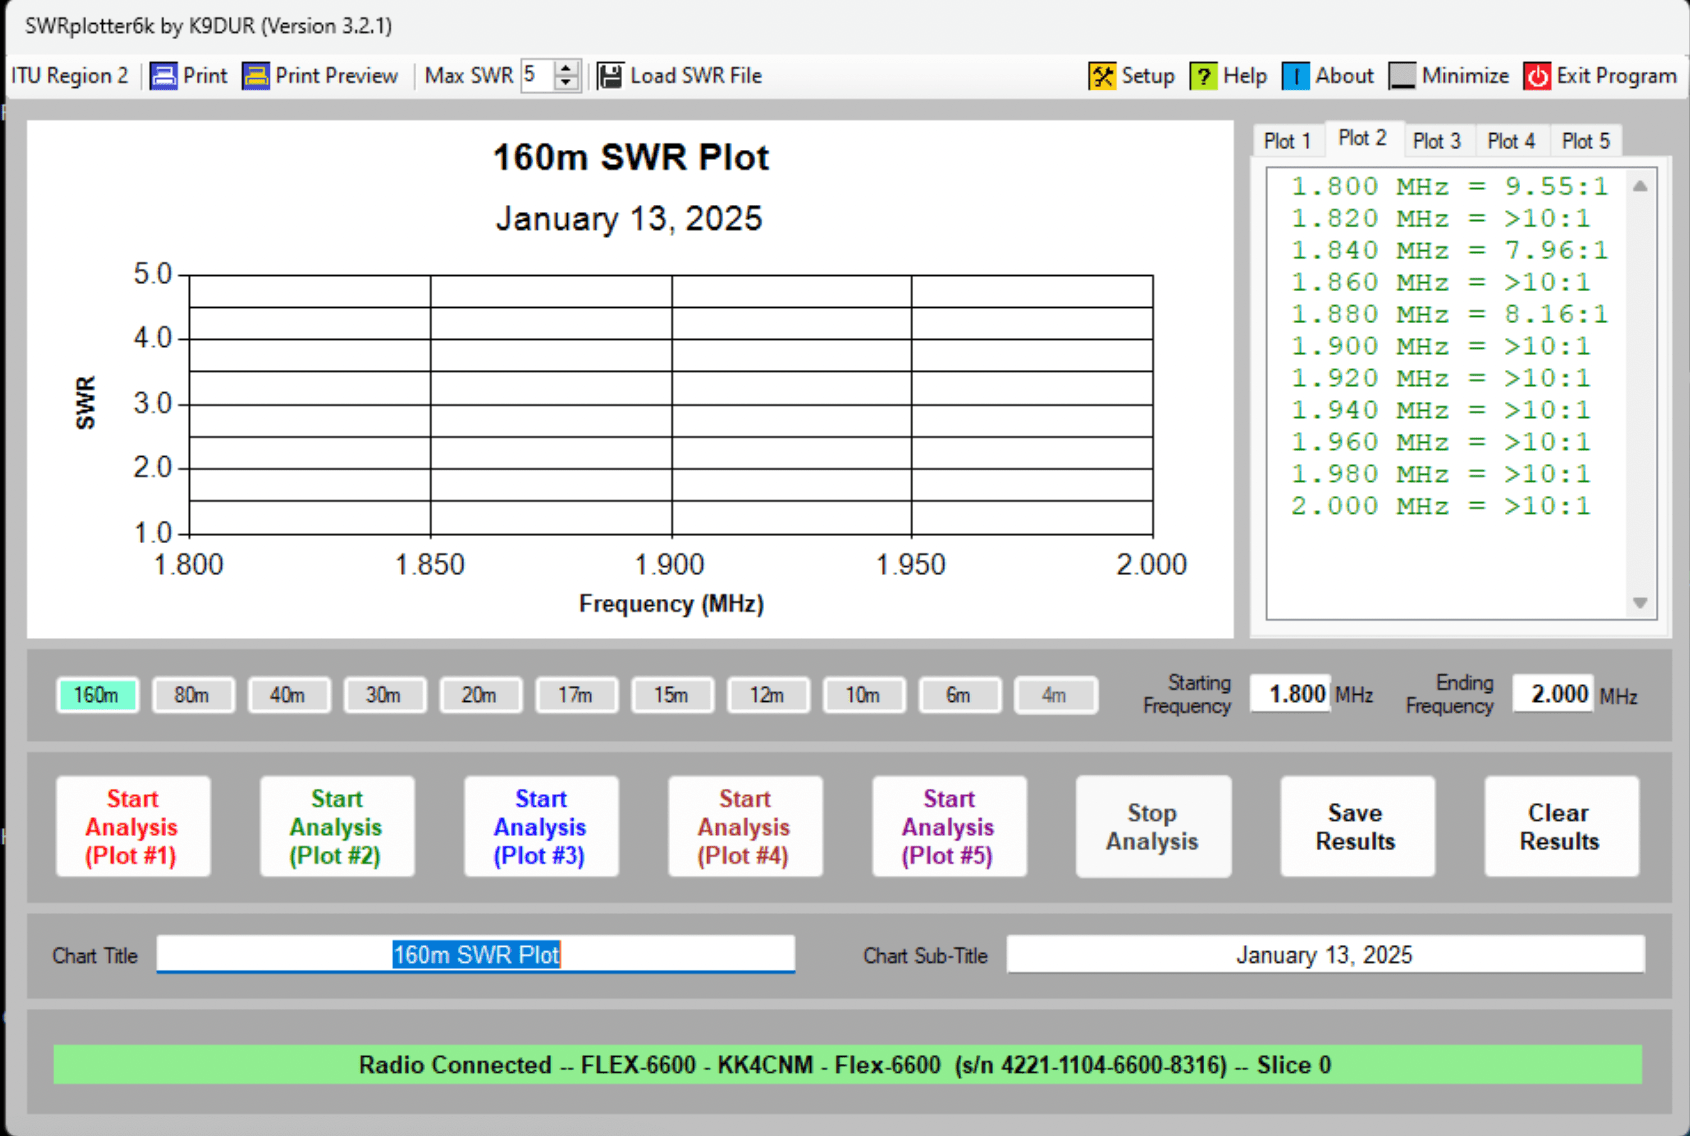Click the Load SWR File disk icon

[x=610, y=76]
